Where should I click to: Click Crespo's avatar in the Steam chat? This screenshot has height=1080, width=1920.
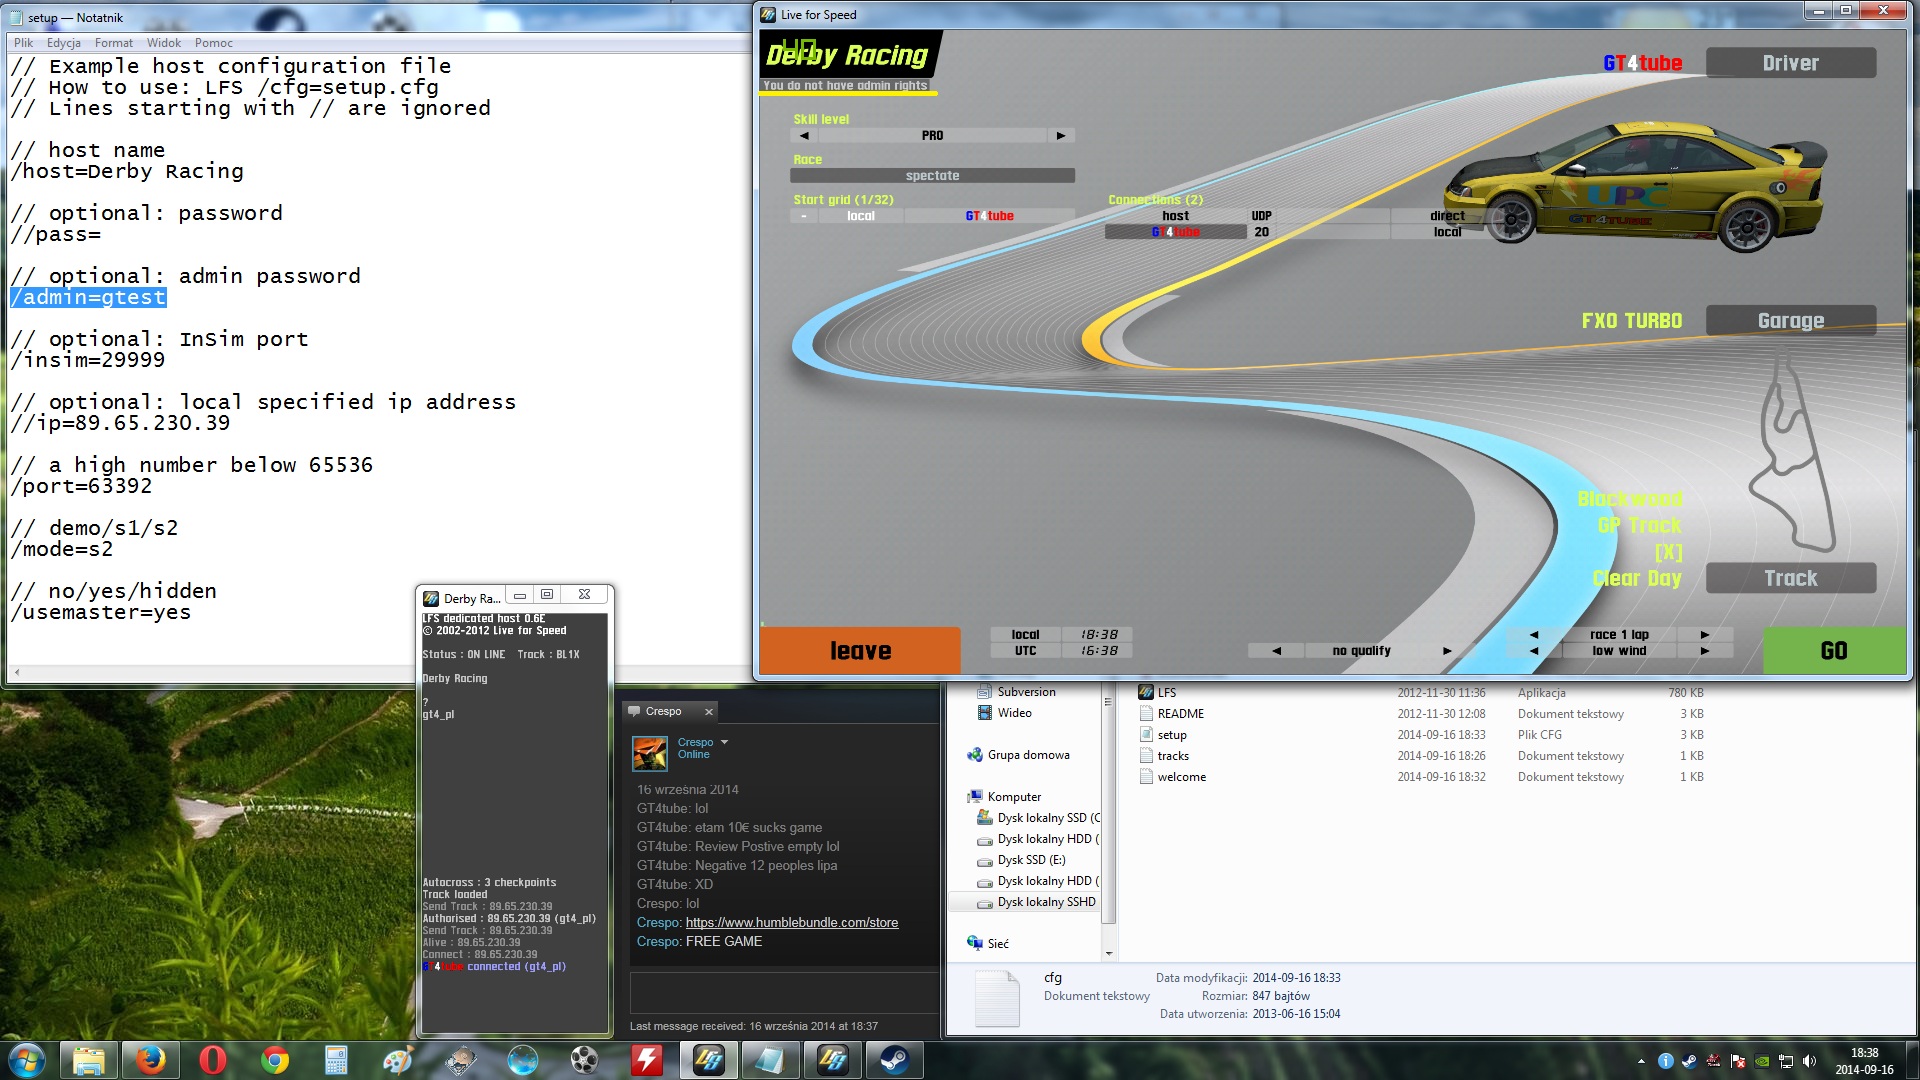click(x=650, y=753)
